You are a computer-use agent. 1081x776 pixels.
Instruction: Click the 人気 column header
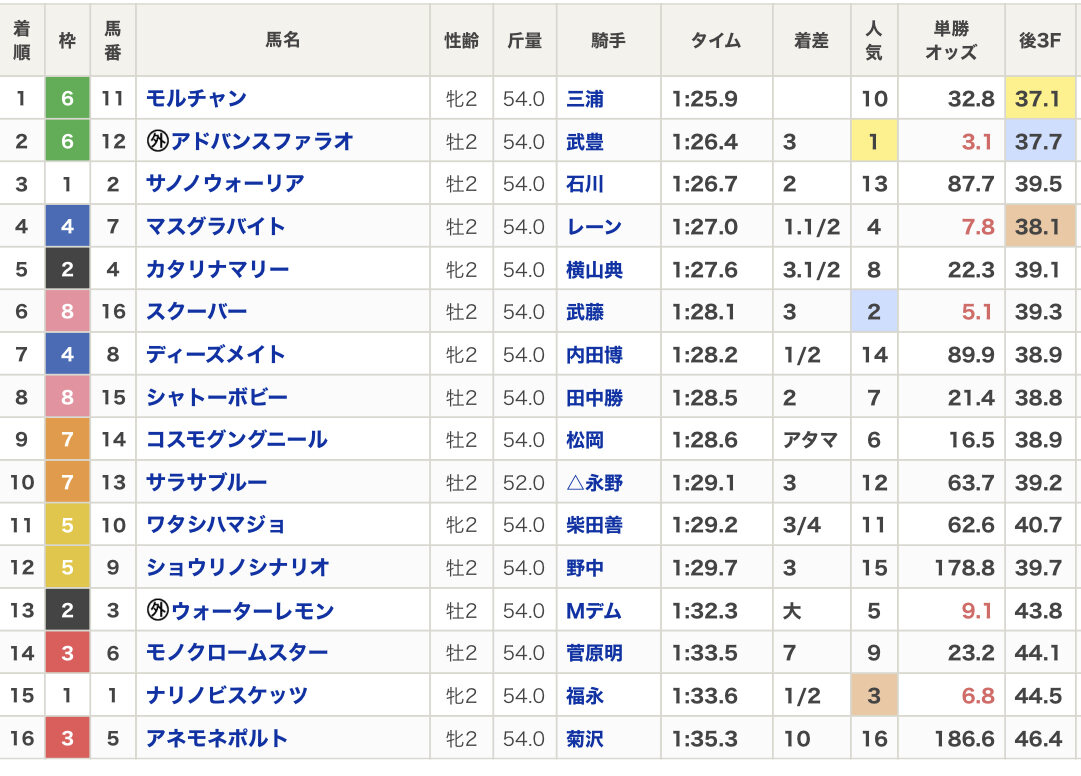(x=873, y=41)
